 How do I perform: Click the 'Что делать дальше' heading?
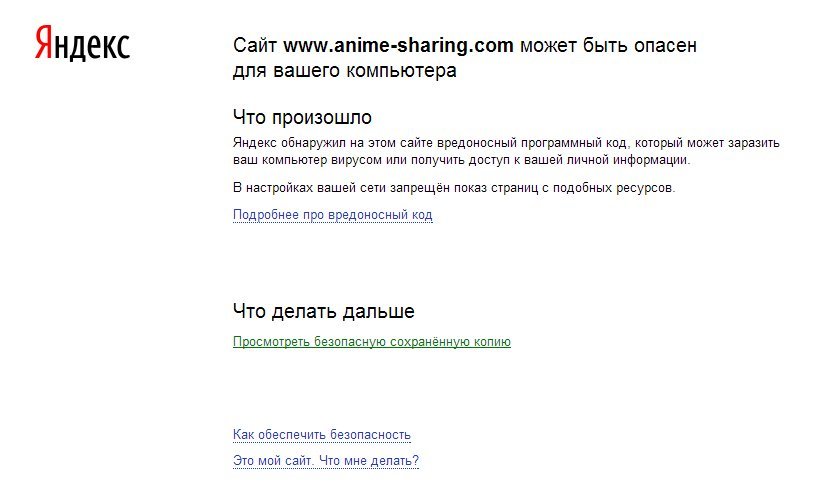(323, 311)
